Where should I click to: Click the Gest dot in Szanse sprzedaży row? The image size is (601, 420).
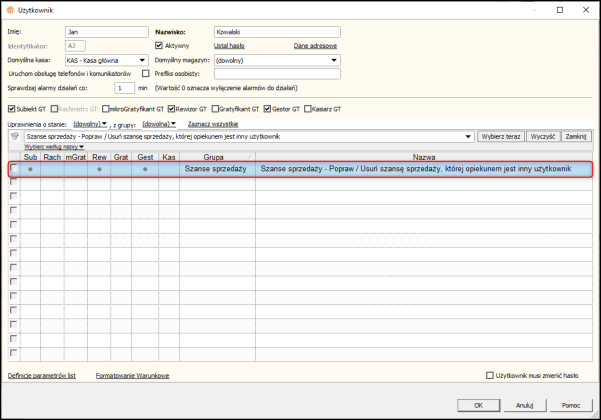tap(145, 169)
